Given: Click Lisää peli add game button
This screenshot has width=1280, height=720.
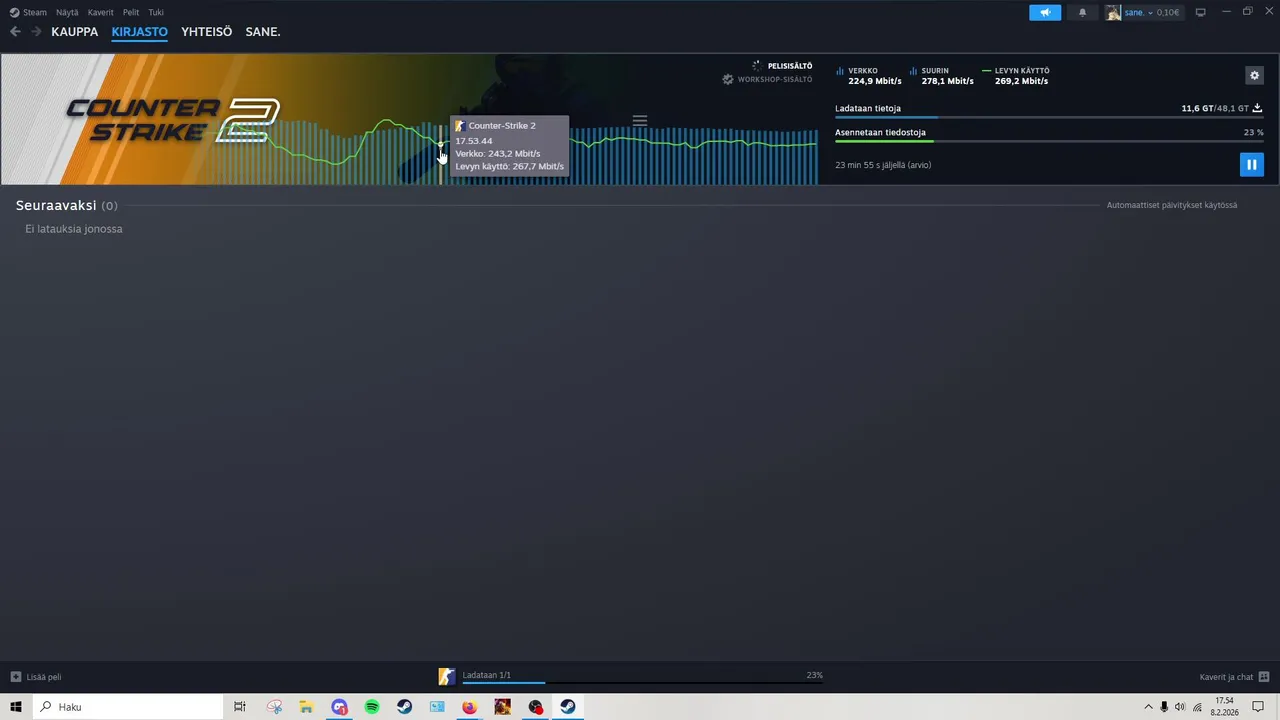Looking at the screenshot, I should pos(36,677).
